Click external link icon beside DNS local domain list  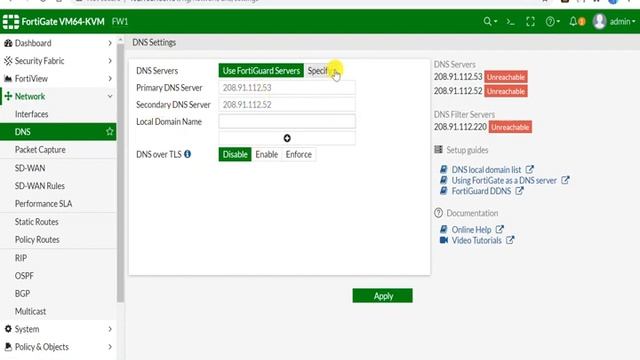pyautogui.click(x=529, y=169)
